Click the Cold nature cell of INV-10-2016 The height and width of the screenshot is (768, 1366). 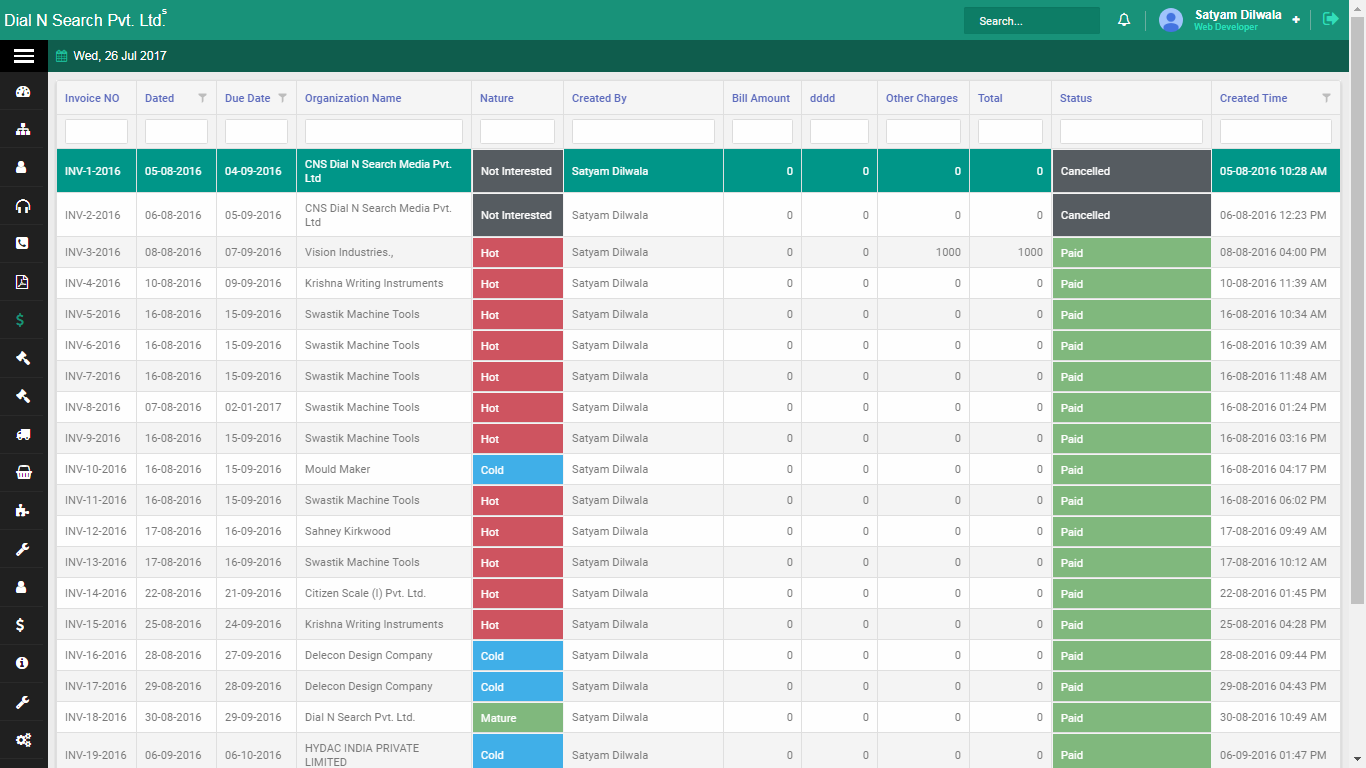click(517, 470)
